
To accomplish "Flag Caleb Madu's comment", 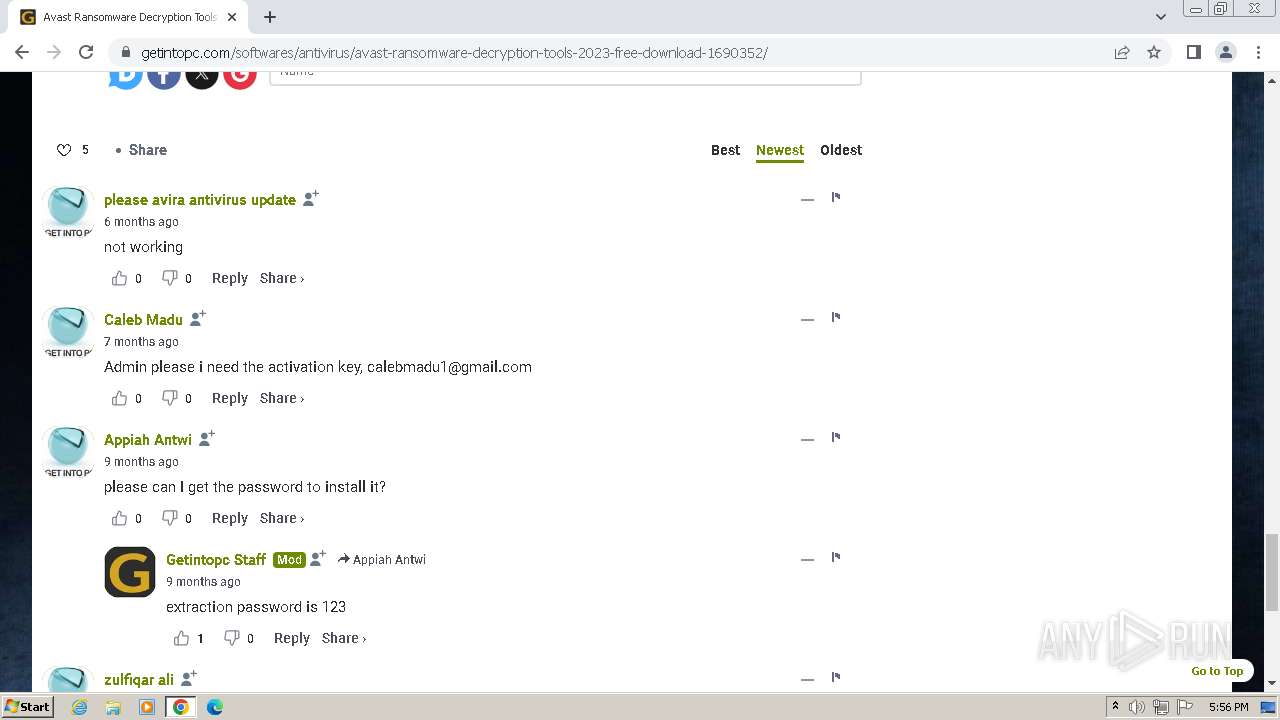I will pos(836,318).
